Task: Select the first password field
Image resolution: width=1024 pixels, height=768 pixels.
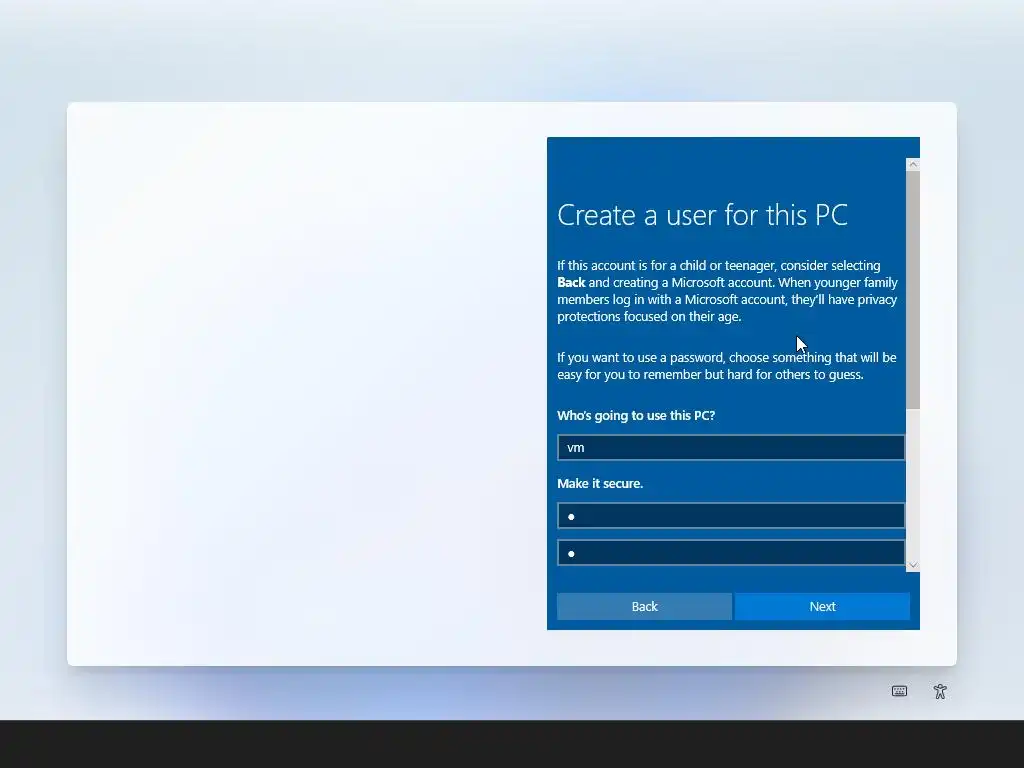Action: click(731, 516)
